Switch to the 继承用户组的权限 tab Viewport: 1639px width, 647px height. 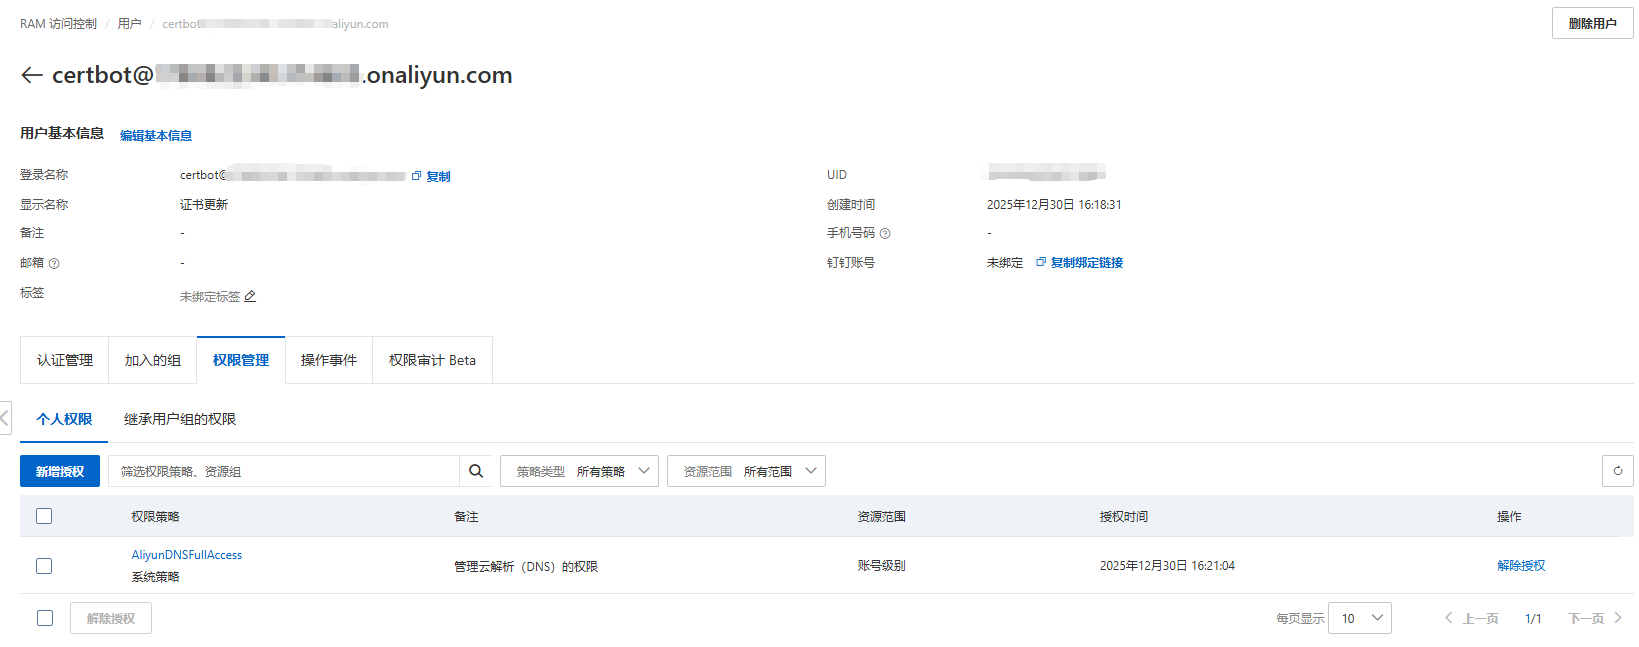click(x=180, y=419)
